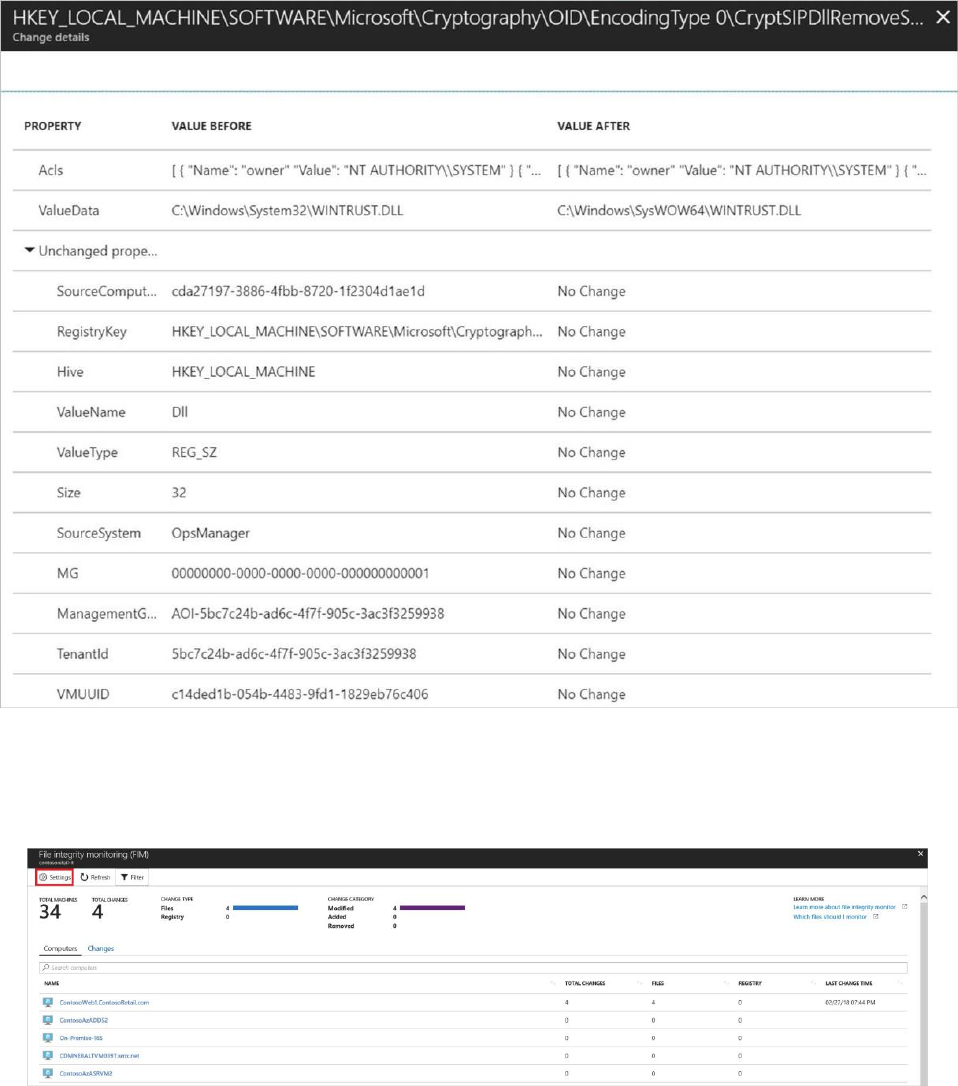Image resolution: width=958 pixels, height=1086 pixels.
Task: Click the OpsManager value
Action: 211,533
